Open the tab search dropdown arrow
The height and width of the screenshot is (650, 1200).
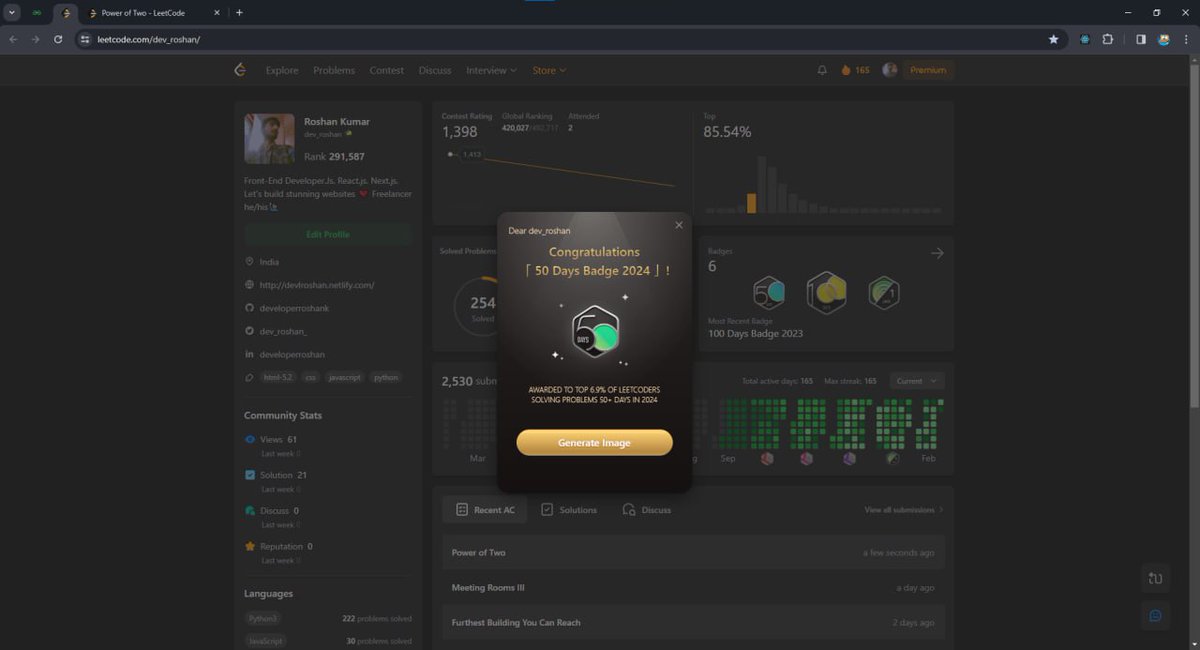point(12,13)
